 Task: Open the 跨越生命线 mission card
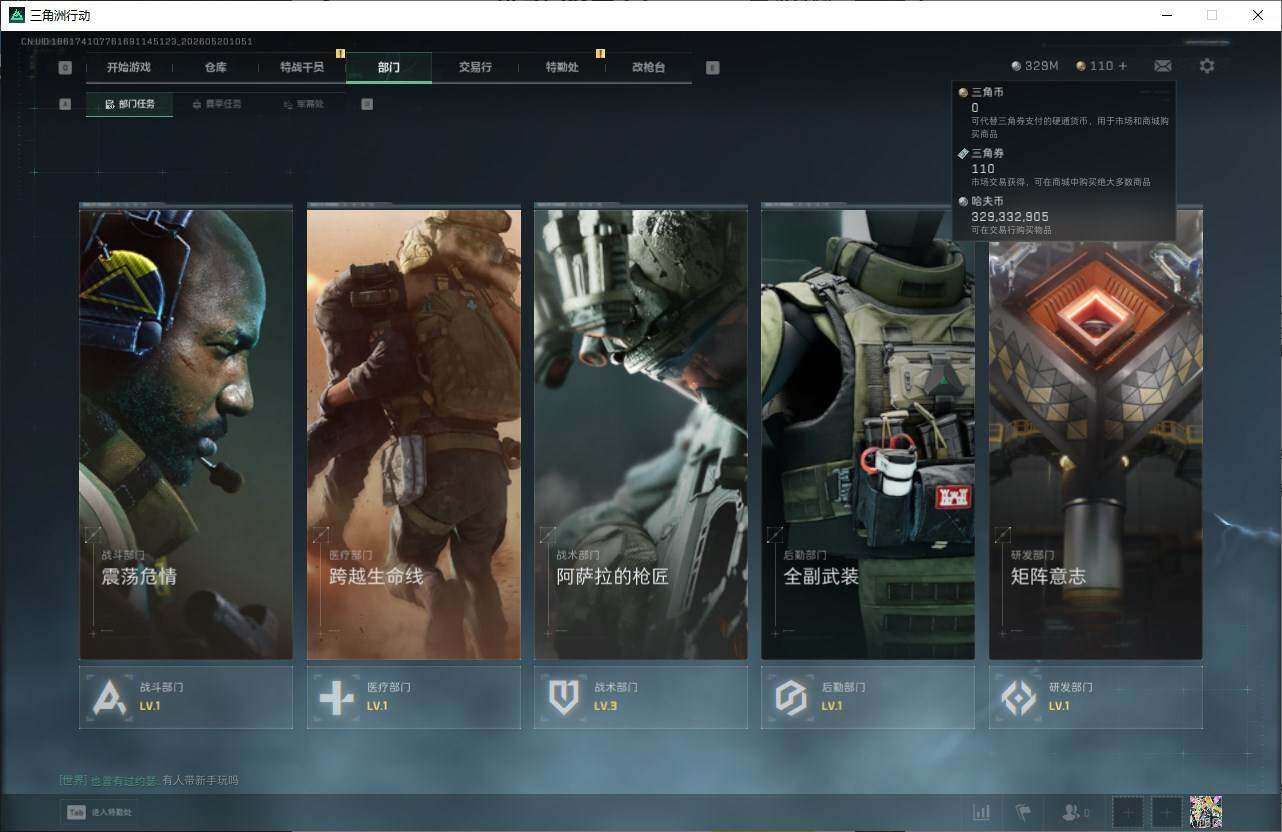pyautogui.click(x=413, y=432)
